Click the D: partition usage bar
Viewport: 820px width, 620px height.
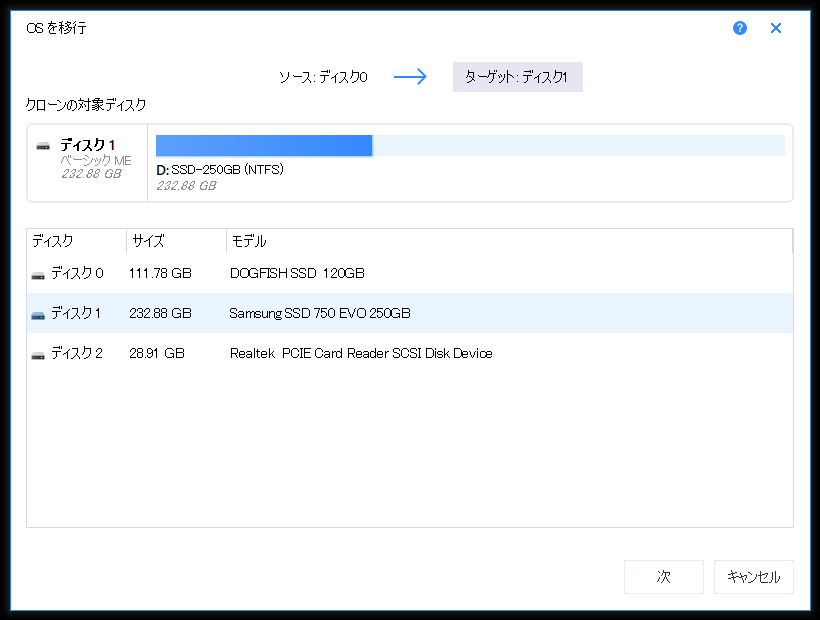coord(470,146)
